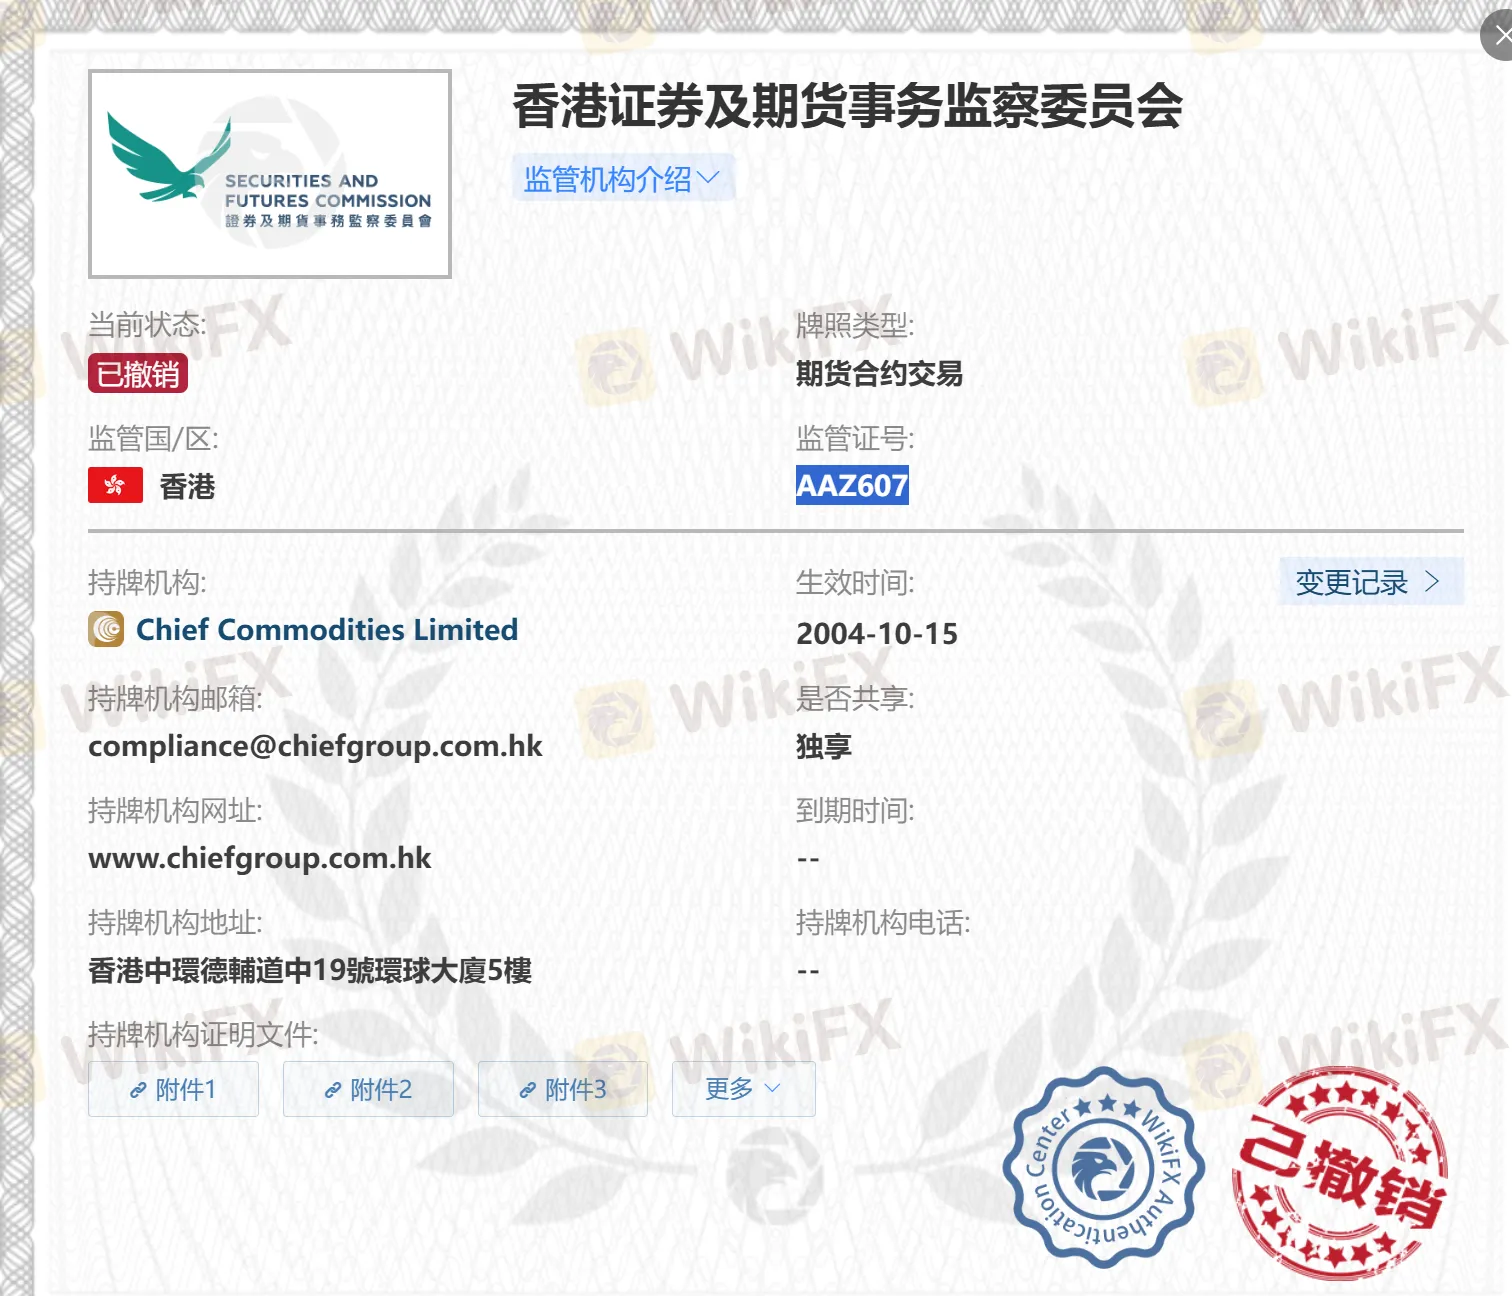Open attachment 附件1

point(173,1089)
